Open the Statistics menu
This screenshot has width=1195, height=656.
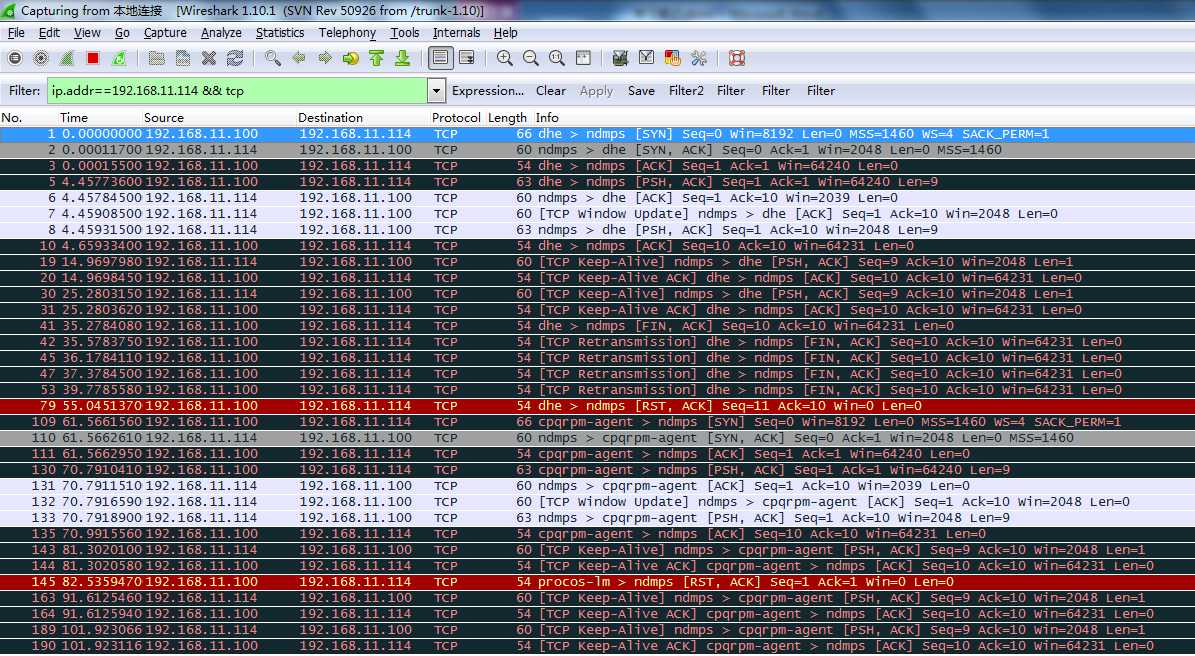[x=280, y=33]
